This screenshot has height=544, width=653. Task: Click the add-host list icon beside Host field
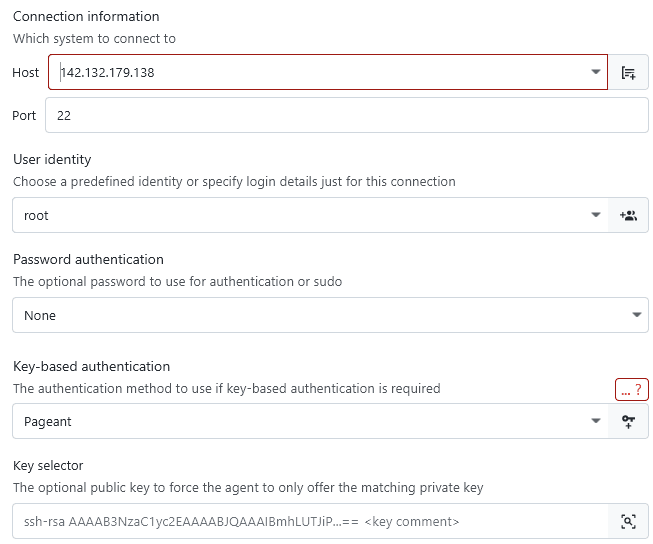pos(628,72)
